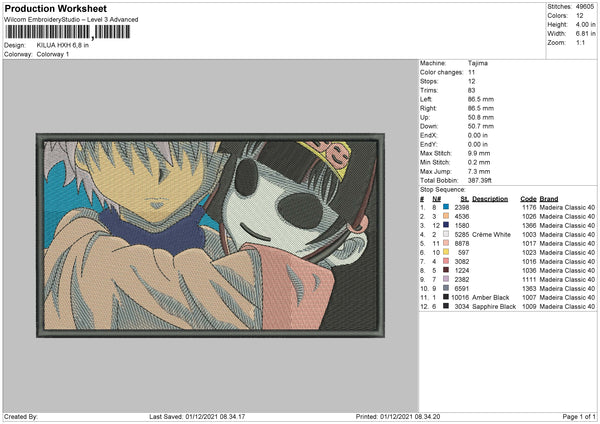This screenshot has height=424, width=600.
Task: Click the "Crème White" description text
Action: click(491, 235)
